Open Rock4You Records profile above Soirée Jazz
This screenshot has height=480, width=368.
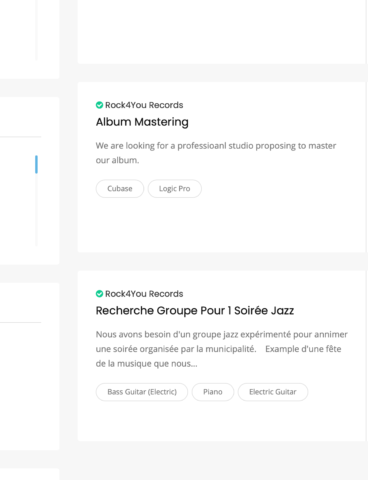144,294
